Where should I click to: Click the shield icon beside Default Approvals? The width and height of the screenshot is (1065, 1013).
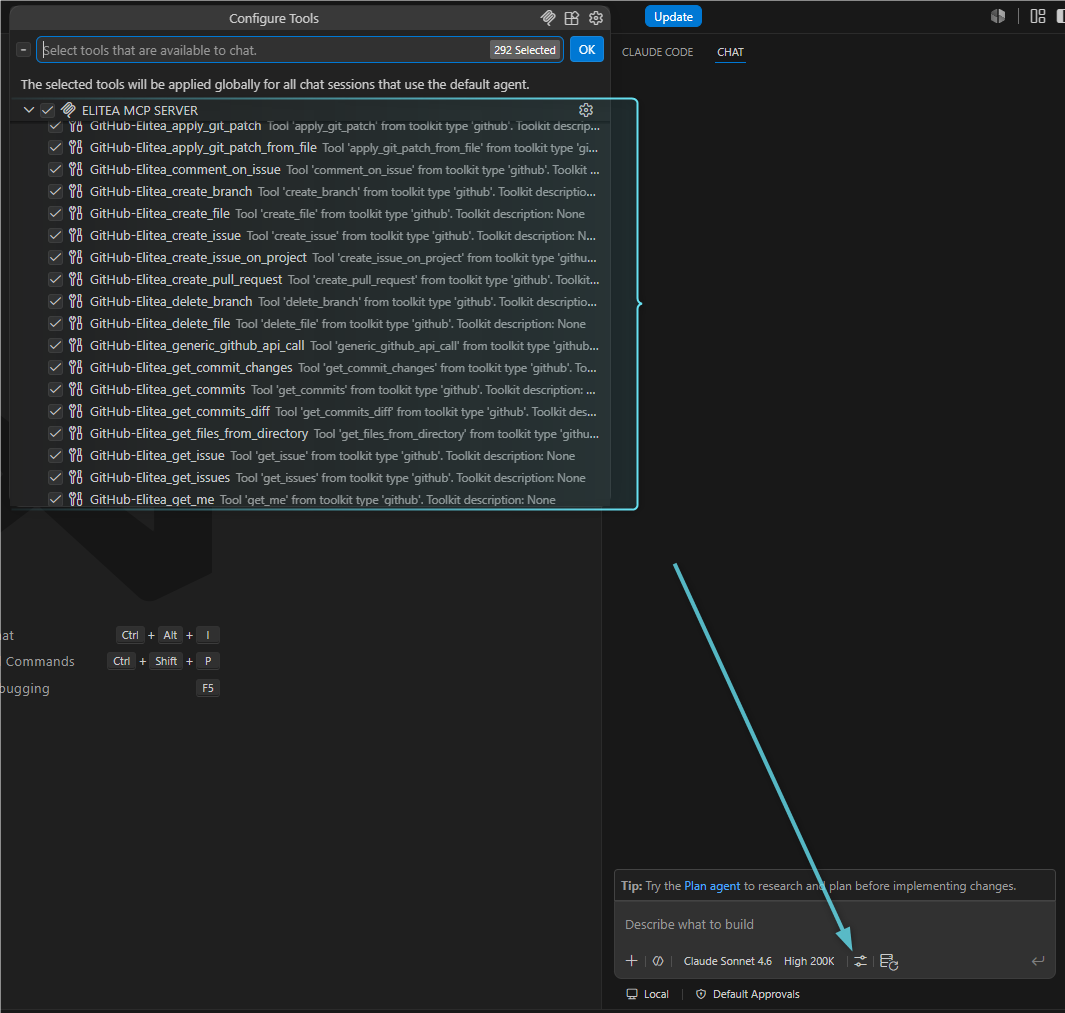coord(701,994)
